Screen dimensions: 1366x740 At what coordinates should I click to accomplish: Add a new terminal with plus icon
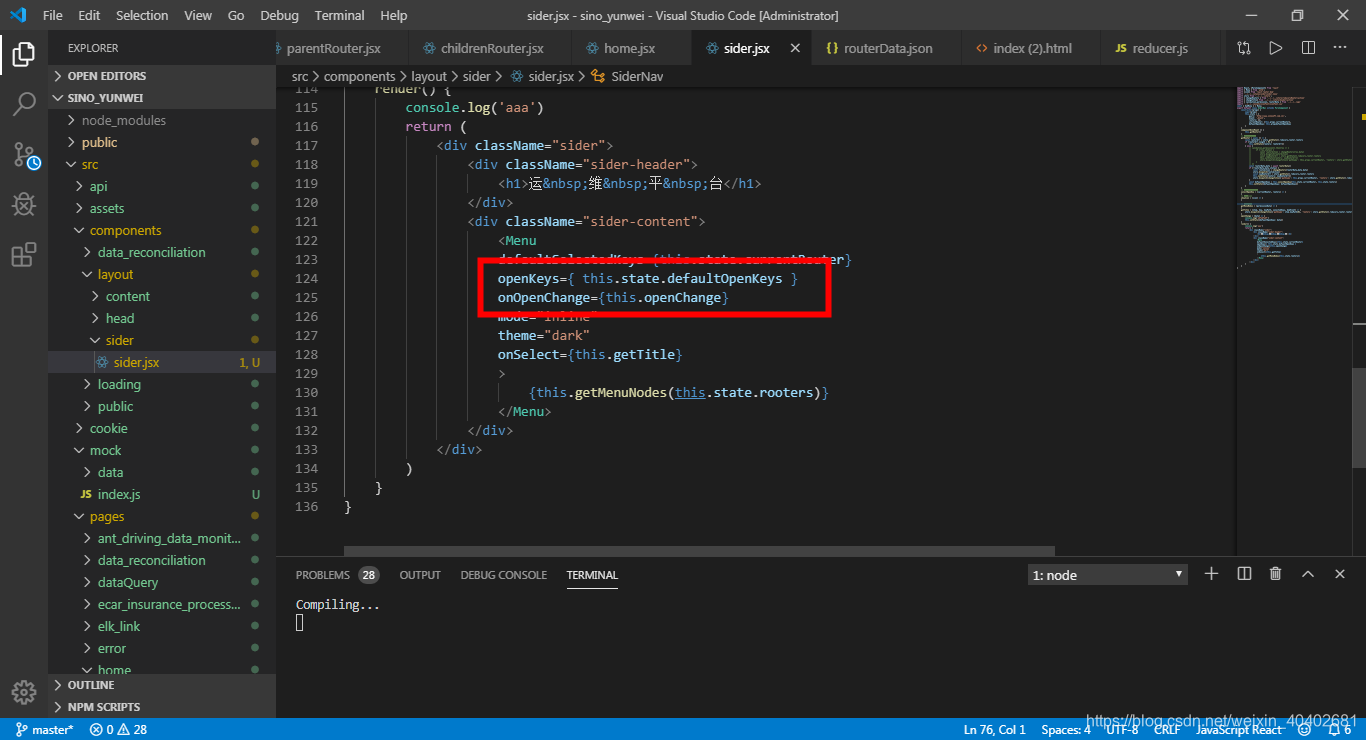click(x=1211, y=574)
